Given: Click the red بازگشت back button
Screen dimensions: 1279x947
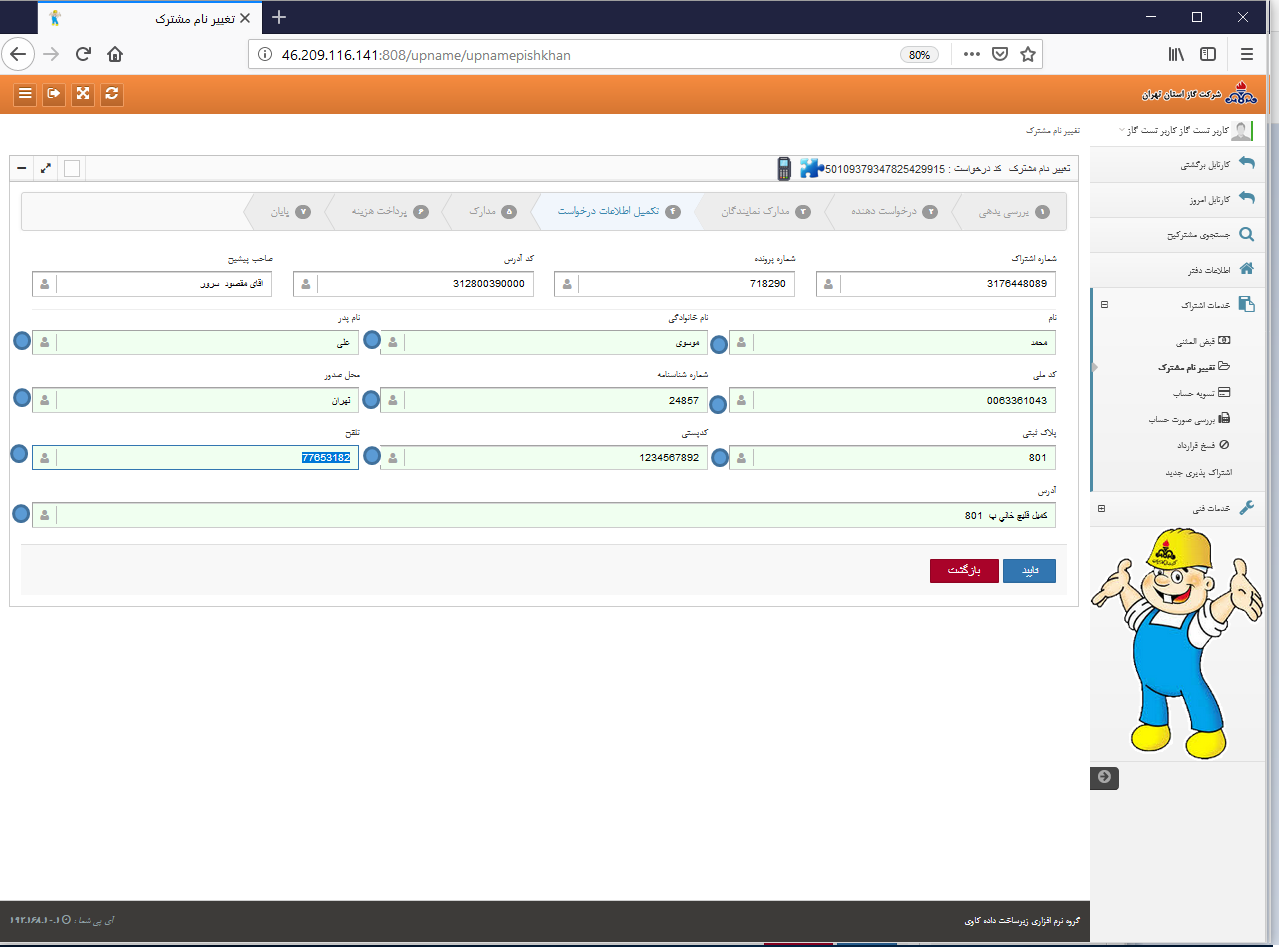Looking at the screenshot, I should pos(964,570).
